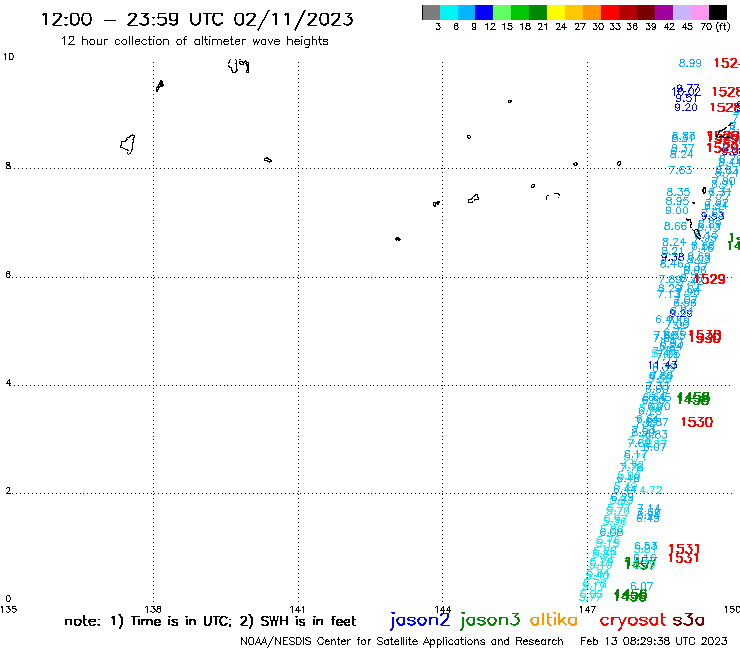Screen dimensions: 740x650
Task: Click wave height value "8.99" near the top
Action: tap(690, 63)
